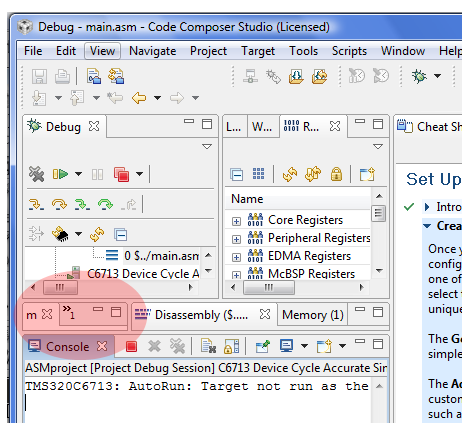
Task: Click the yellow Back navigation arrow
Action: [x=139, y=98]
